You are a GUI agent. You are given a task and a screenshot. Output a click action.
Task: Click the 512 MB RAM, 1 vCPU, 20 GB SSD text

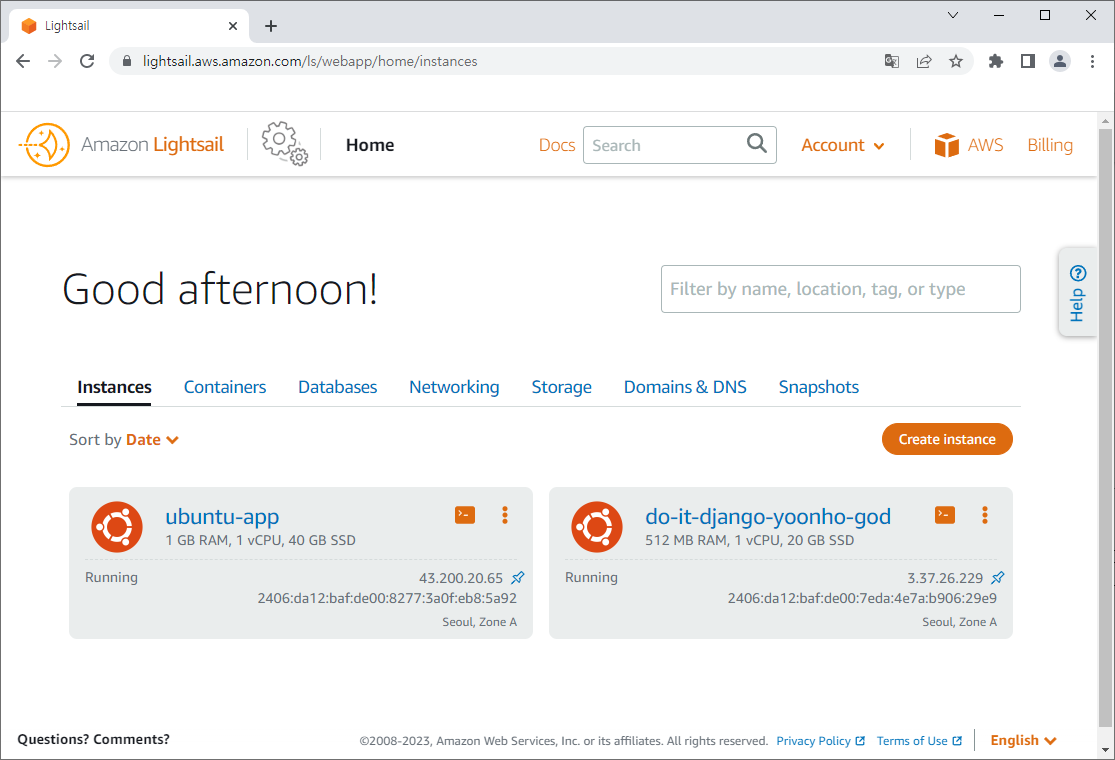pyautogui.click(x=749, y=540)
